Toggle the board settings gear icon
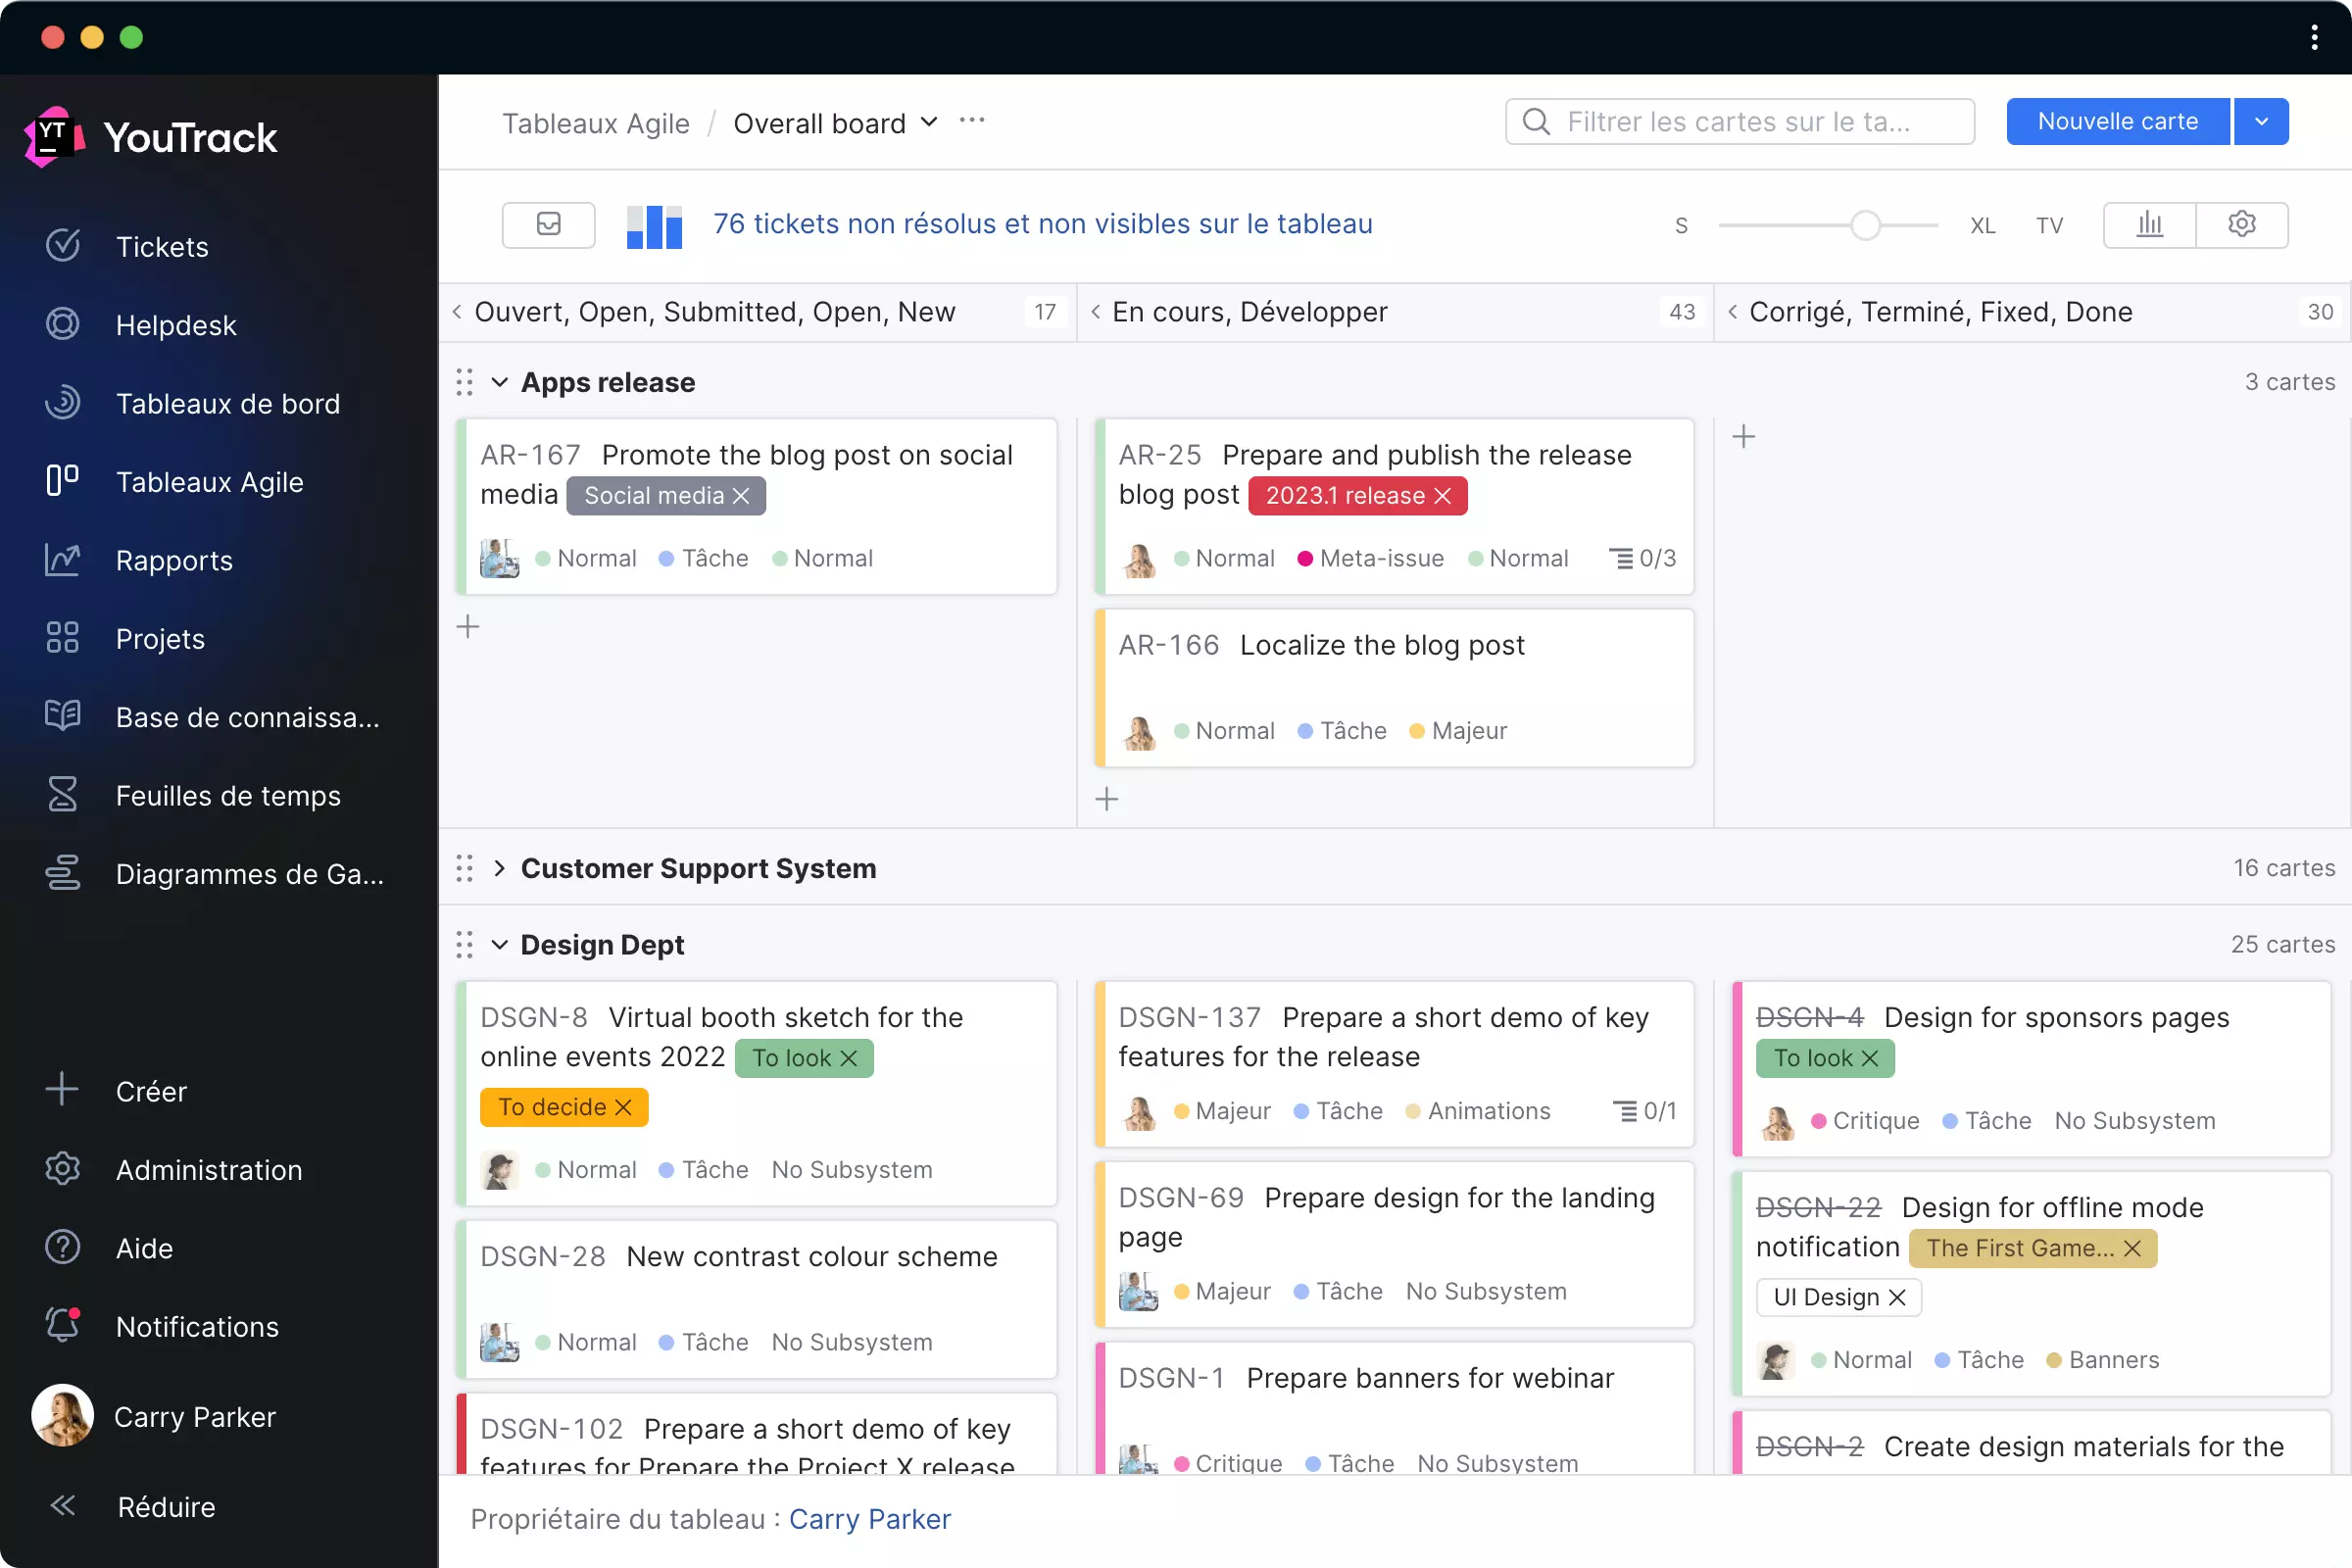2352x1568 pixels. coord(2242,224)
